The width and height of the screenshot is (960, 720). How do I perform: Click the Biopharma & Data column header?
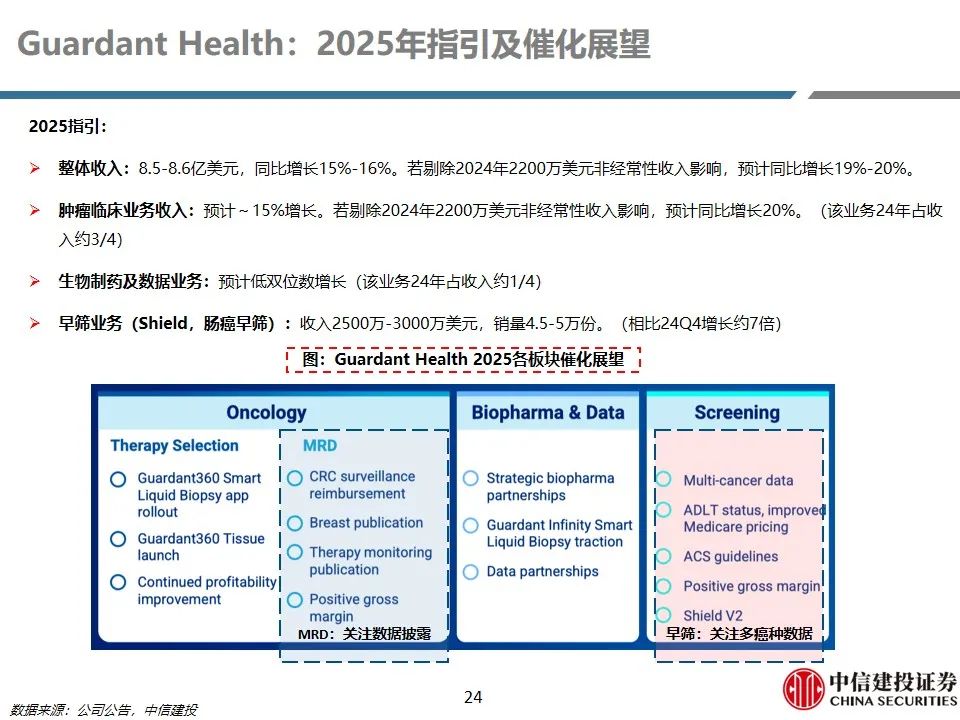548,413
